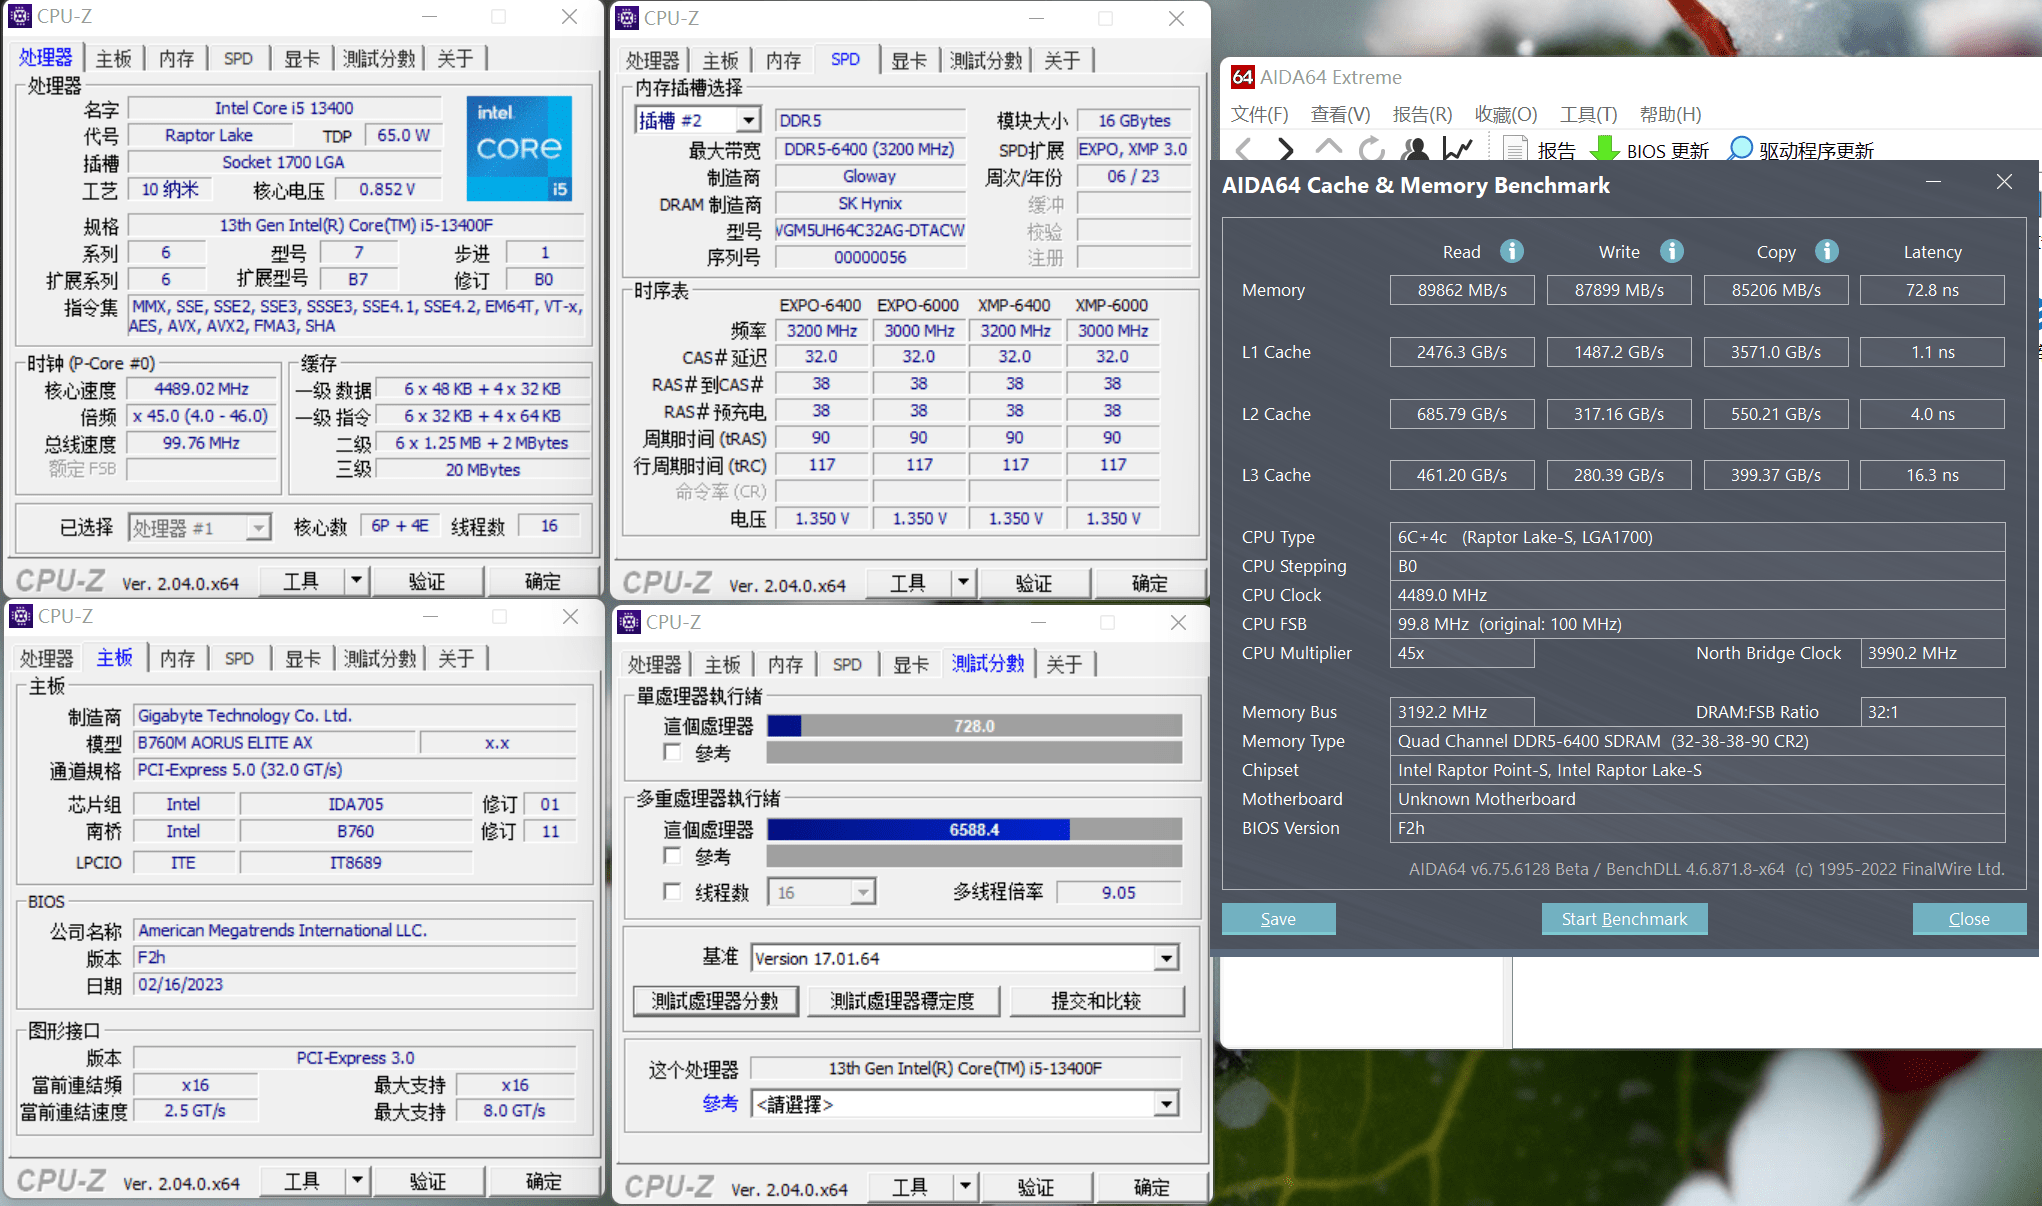Viewport: 2042px width, 1206px height.
Task: Open the thread count 16 dropdown
Action: pos(863,892)
